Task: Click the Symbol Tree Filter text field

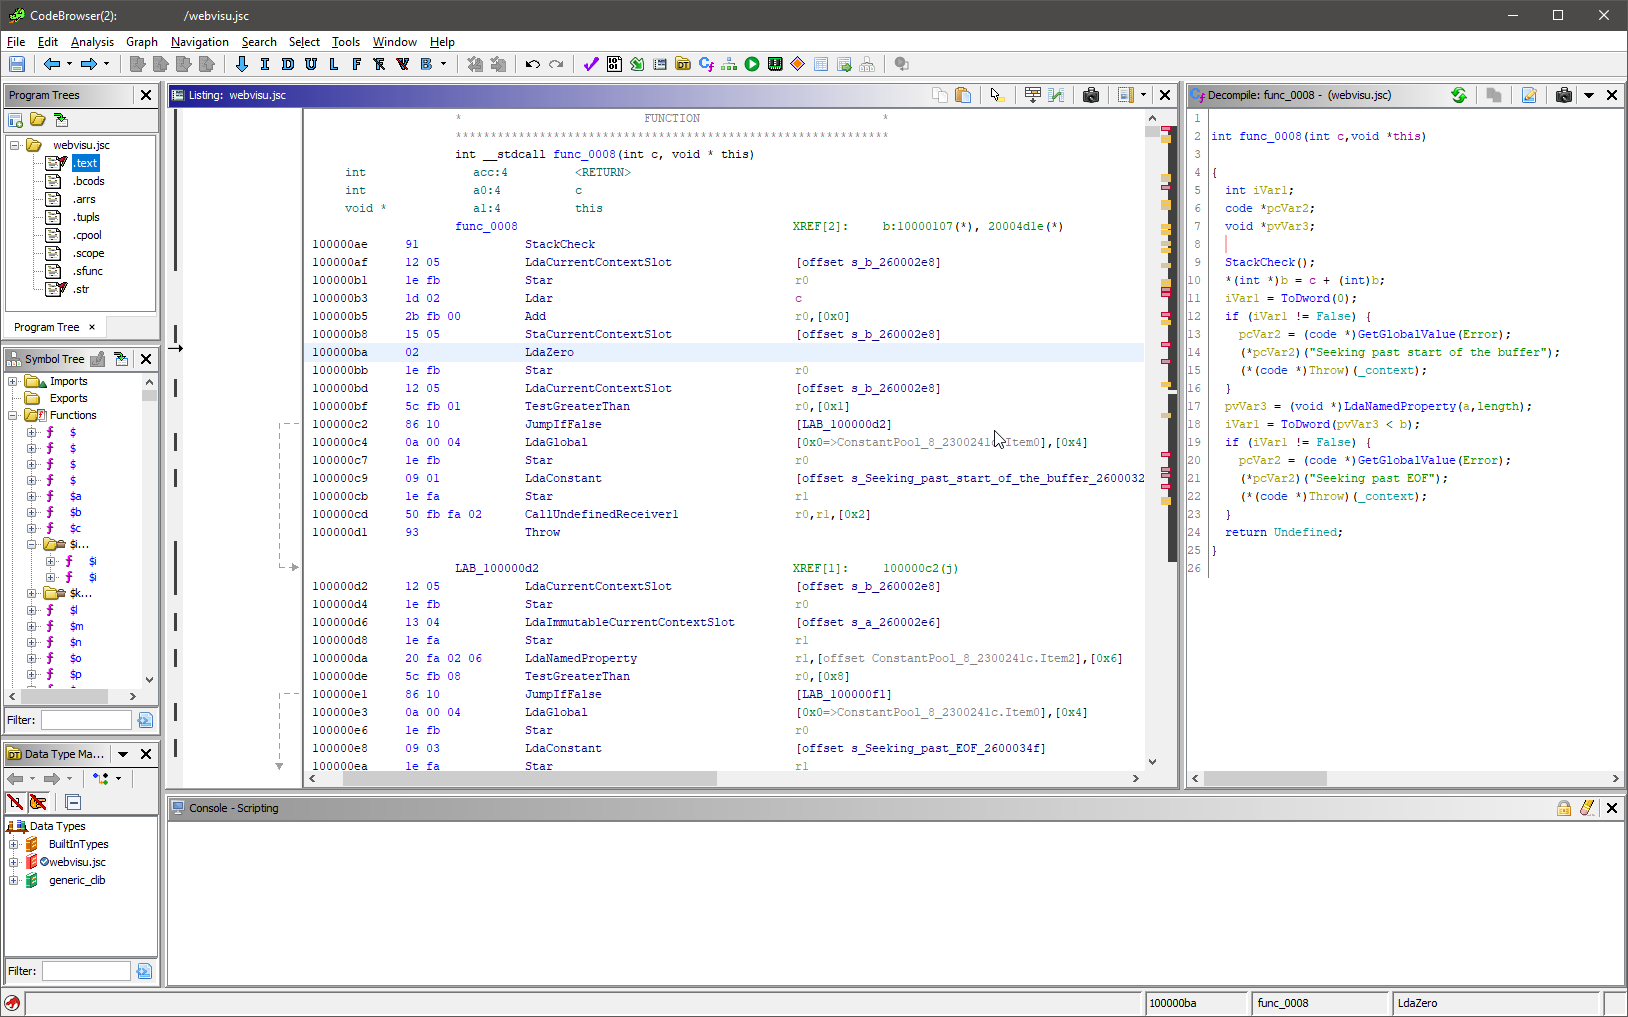Action: 86,720
